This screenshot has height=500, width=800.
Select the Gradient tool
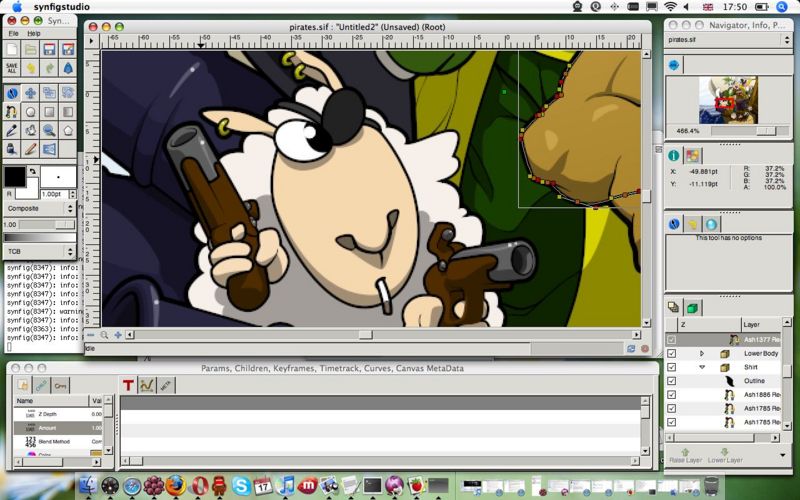pyautogui.click(x=67, y=111)
